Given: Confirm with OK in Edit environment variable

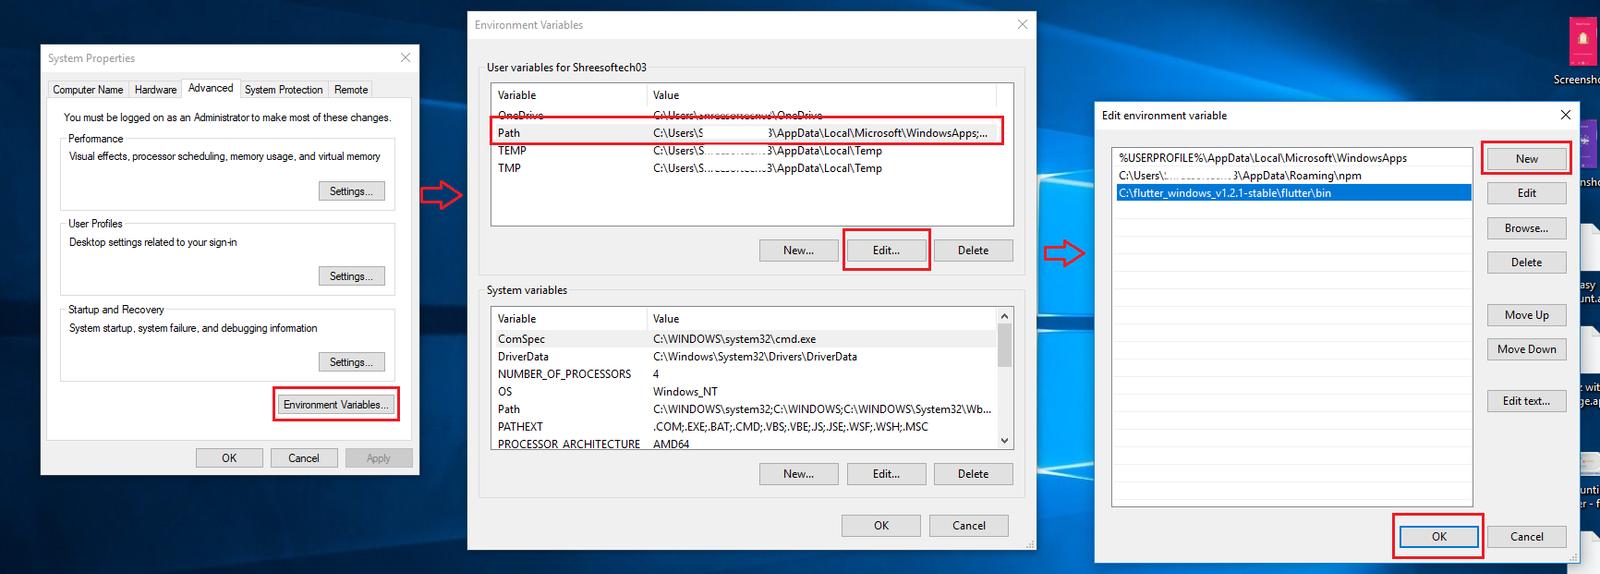Looking at the screenshot, I should coord(1438,537).
